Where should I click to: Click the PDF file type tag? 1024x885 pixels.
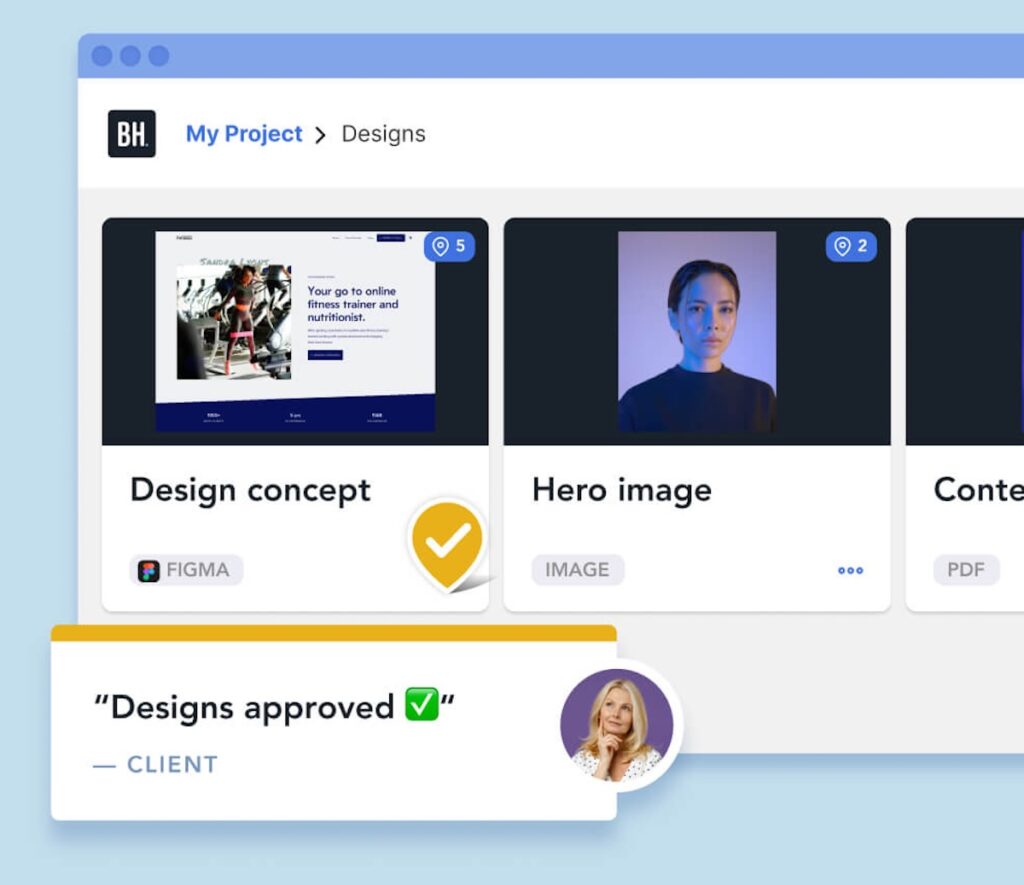tap(966, 570)
